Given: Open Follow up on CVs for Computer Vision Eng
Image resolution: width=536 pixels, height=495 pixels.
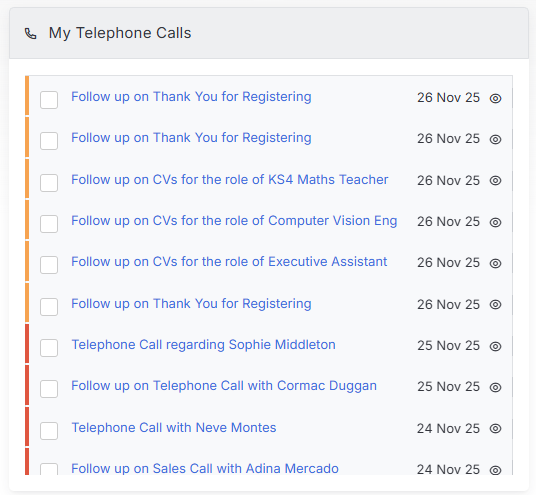Looking at the screenshot, I should pyautogui.click(x=234, y=221).
